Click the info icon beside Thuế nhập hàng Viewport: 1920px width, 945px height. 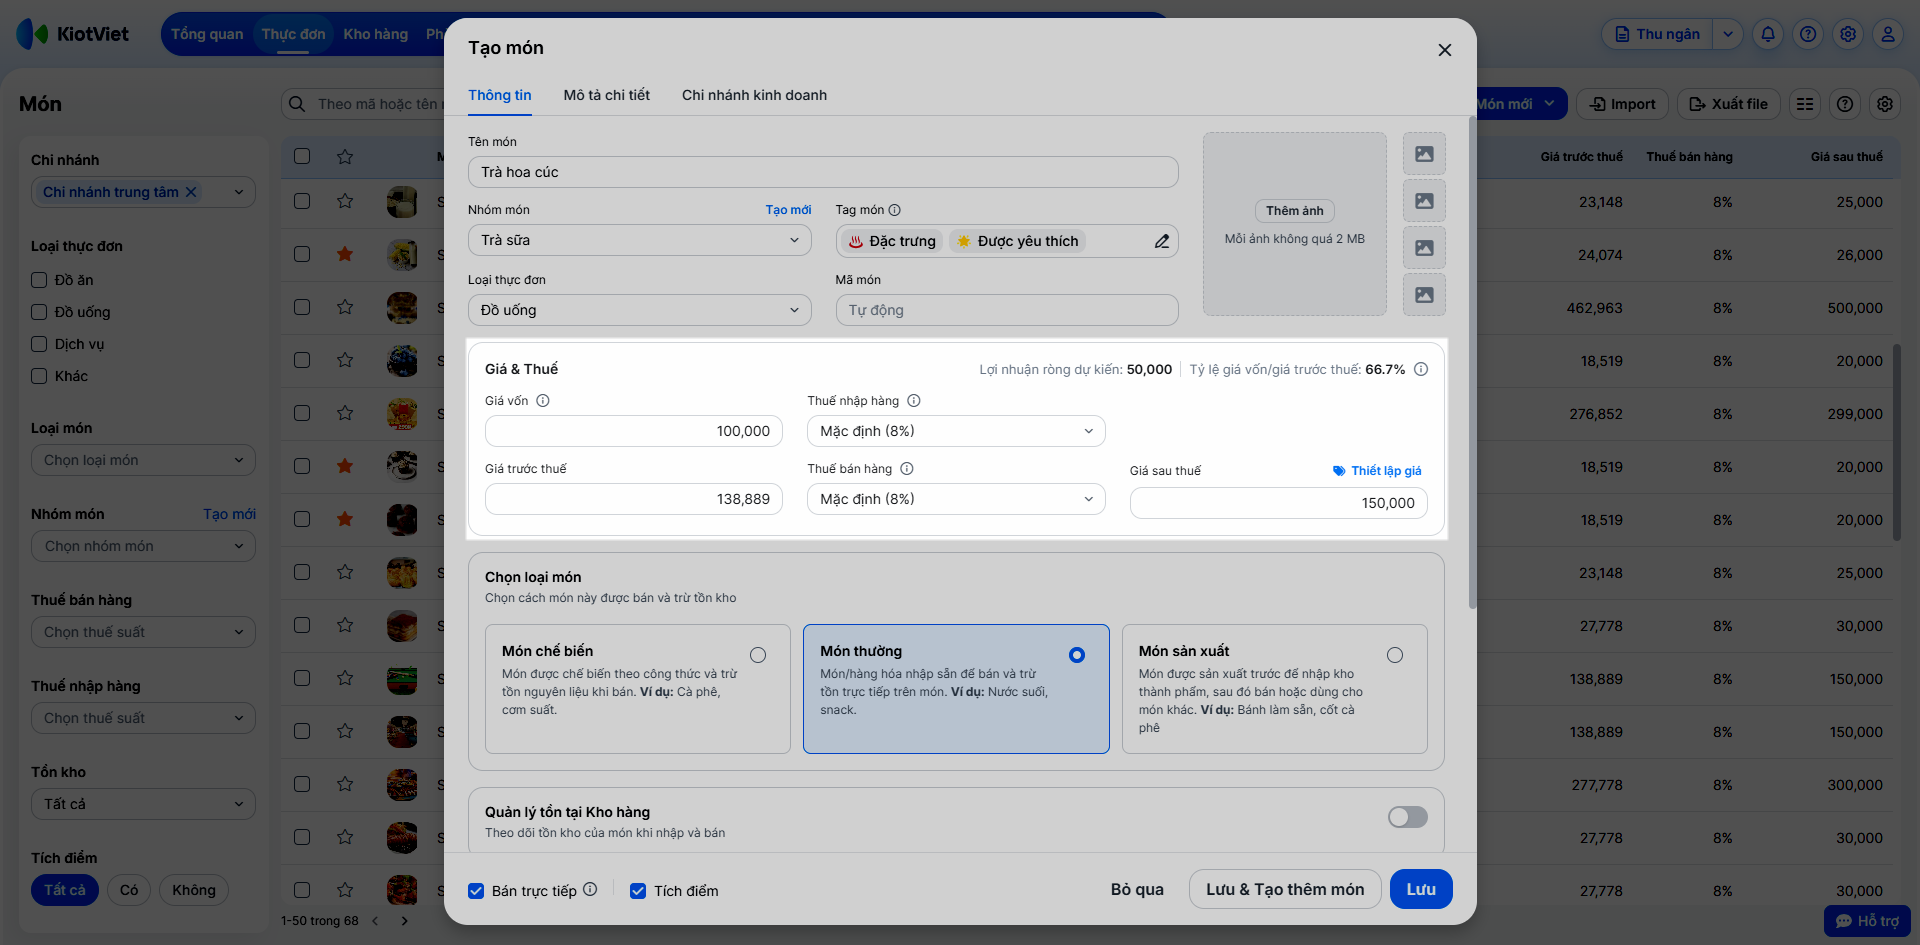pyautogui.click(x=914, y=401)
